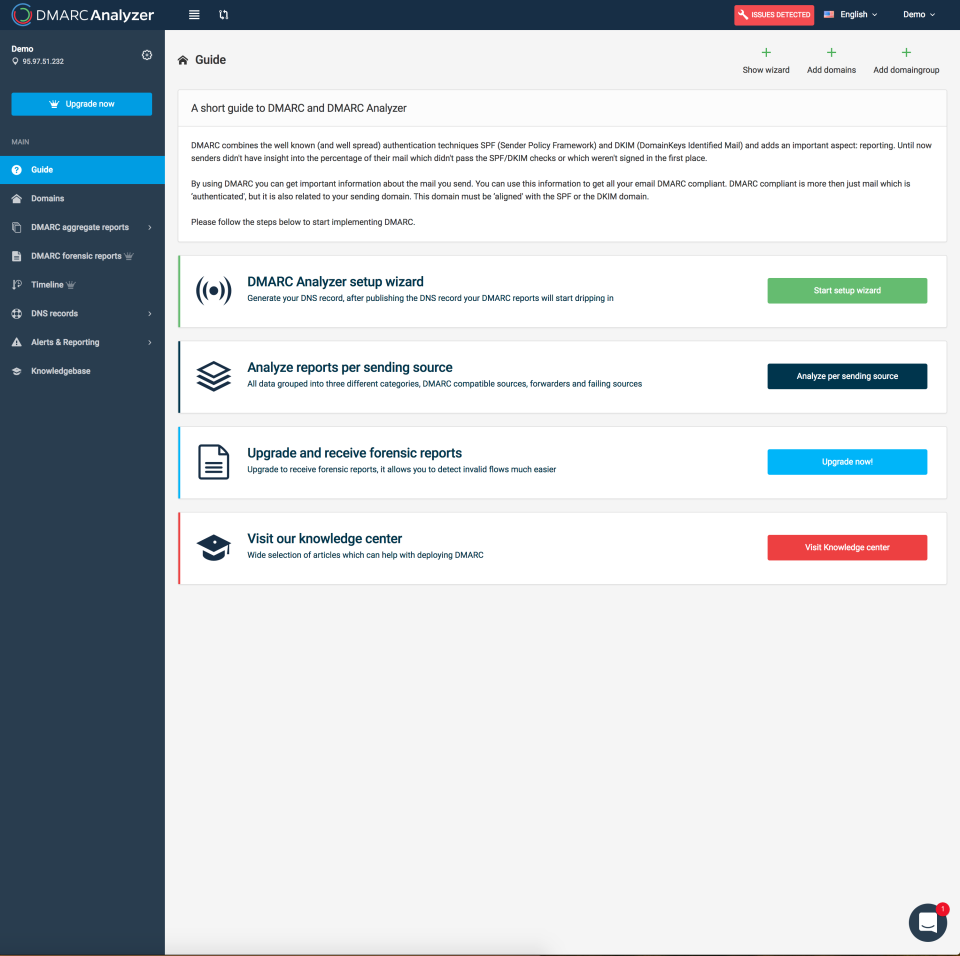
Task: Click the plus icon above Add domaingroup
Action: pyautogui.click(x=906, y=53)
